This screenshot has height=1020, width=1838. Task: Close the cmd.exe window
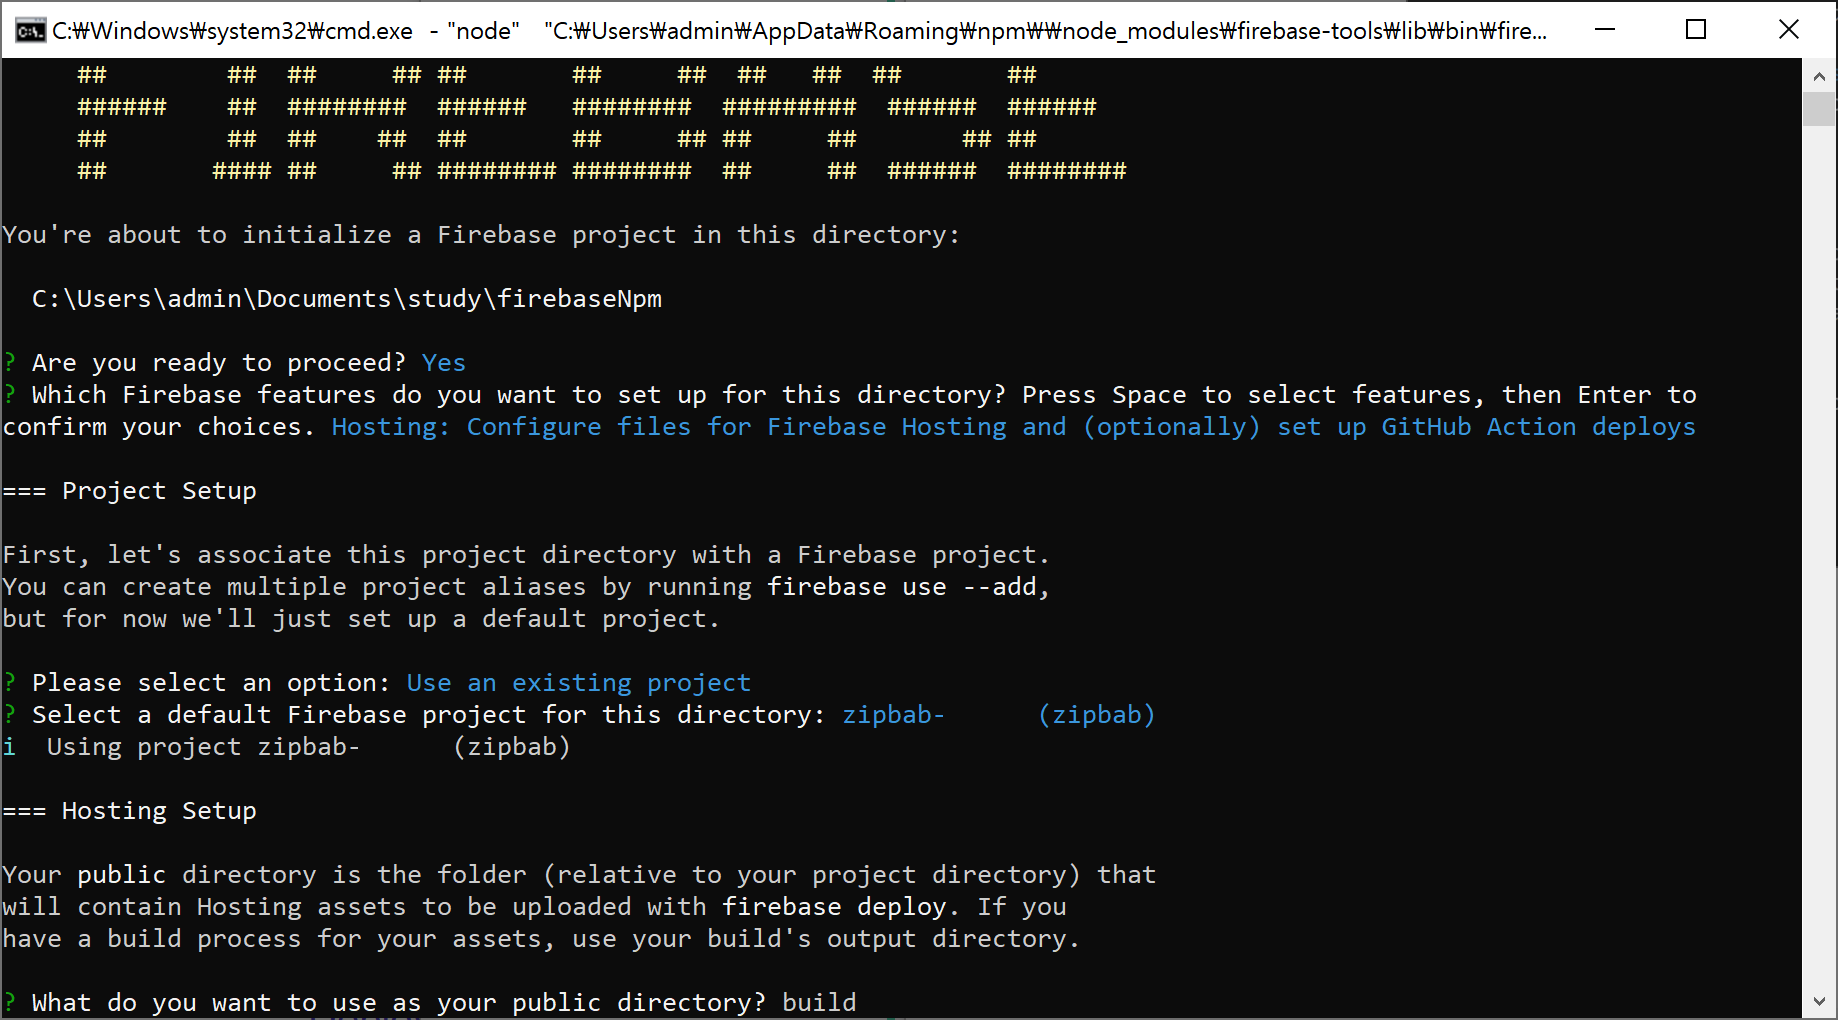pos(1789,30)
